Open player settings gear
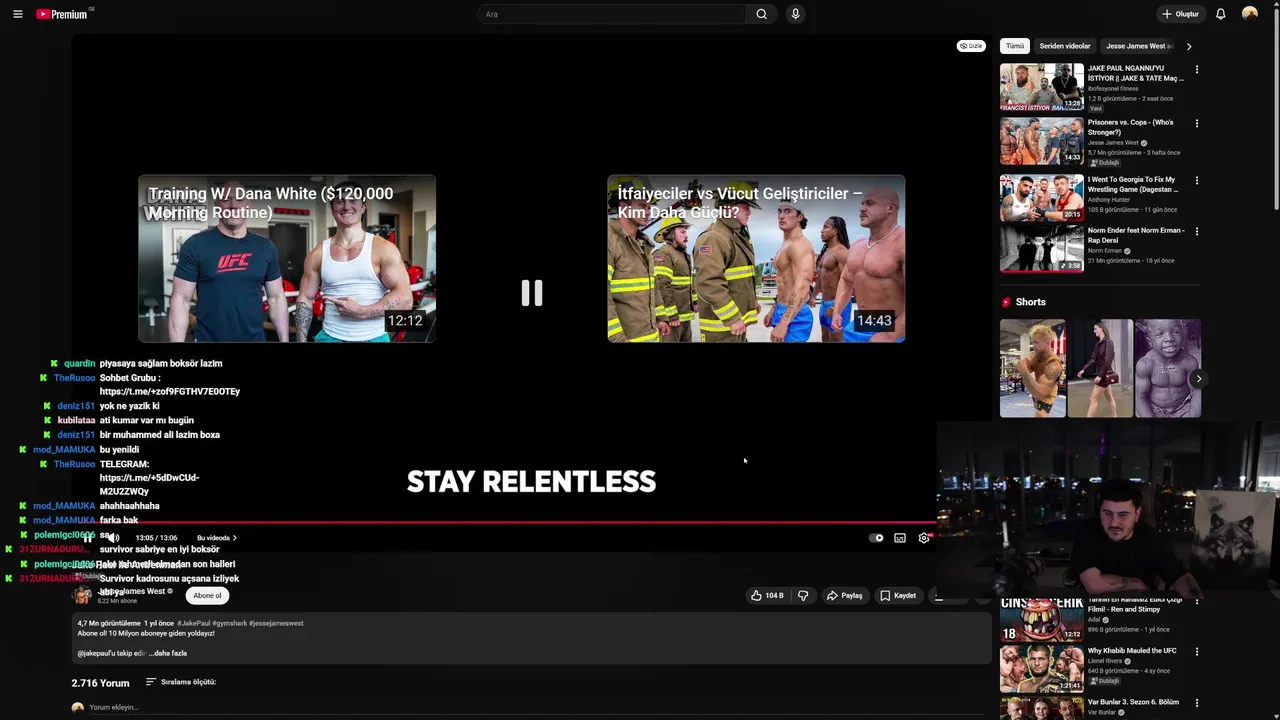 pos(924,538)
